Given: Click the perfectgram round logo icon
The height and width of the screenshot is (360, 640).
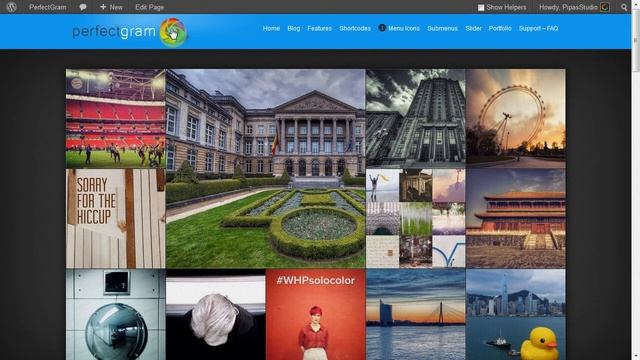Looking at the screenshot, I should click(x=173, y=32).
